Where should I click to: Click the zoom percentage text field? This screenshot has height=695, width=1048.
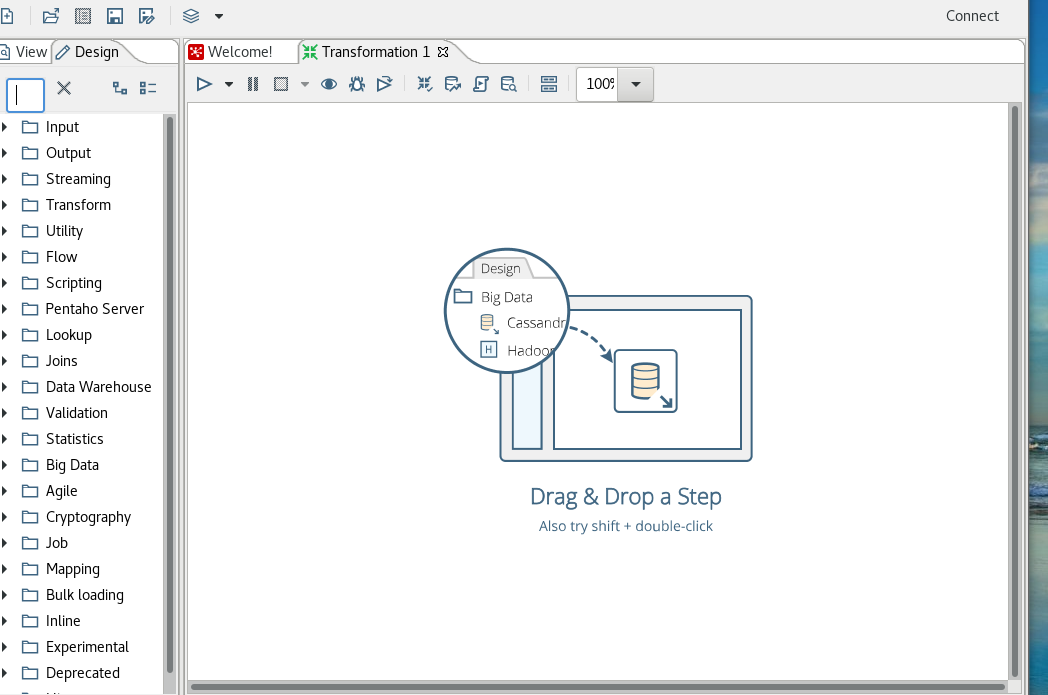point(598,84)
